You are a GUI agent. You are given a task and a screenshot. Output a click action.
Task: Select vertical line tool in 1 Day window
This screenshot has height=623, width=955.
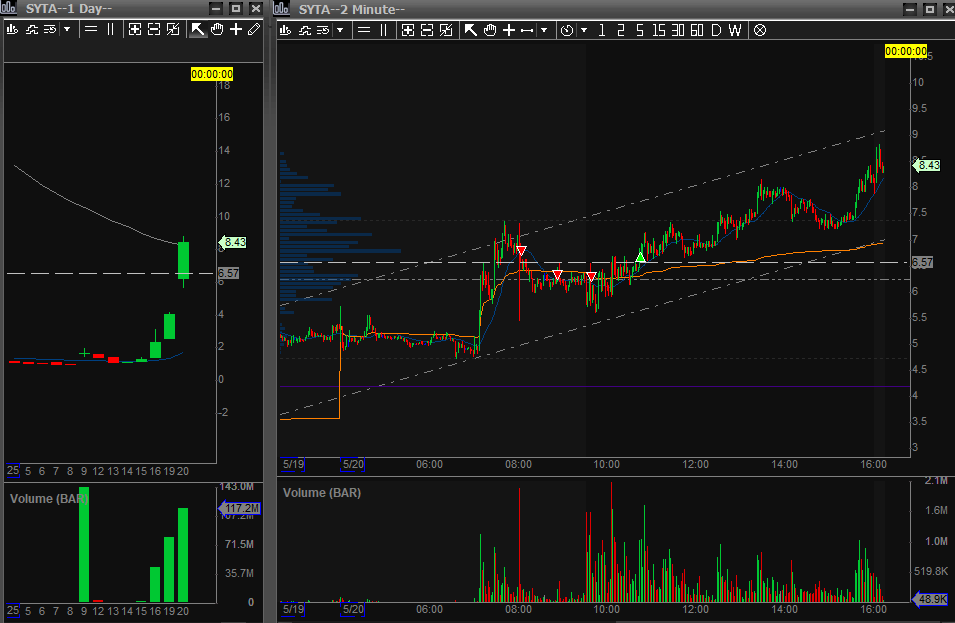pos(110,29)
